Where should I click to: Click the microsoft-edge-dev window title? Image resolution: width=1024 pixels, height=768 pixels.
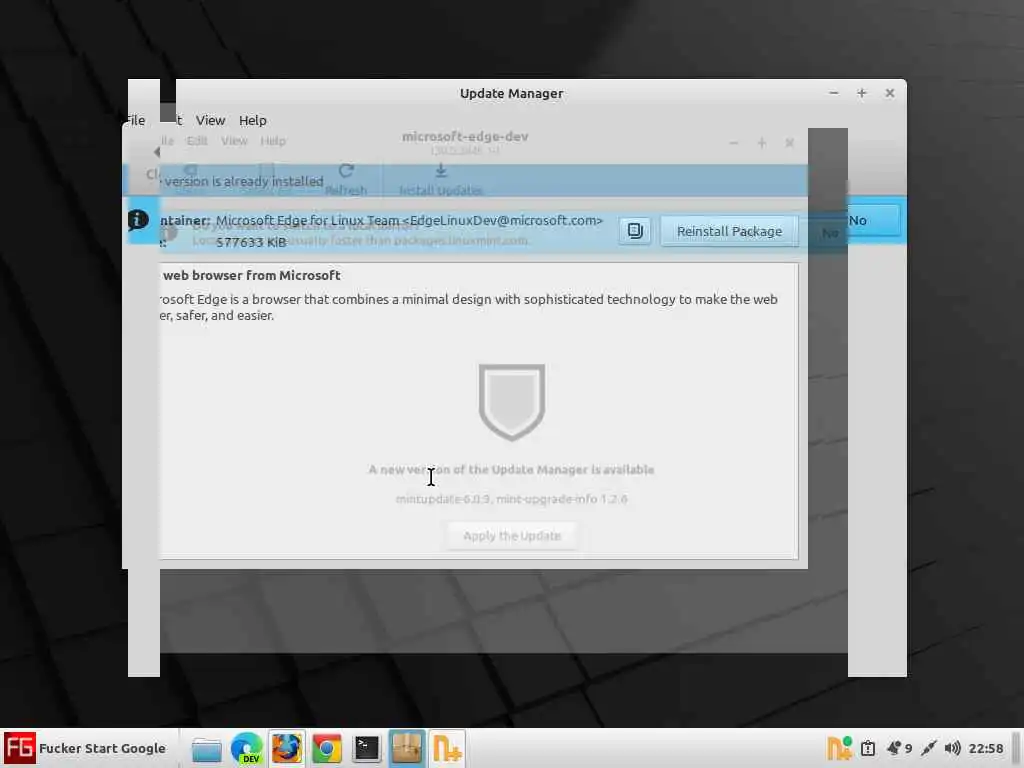[465, 136]
